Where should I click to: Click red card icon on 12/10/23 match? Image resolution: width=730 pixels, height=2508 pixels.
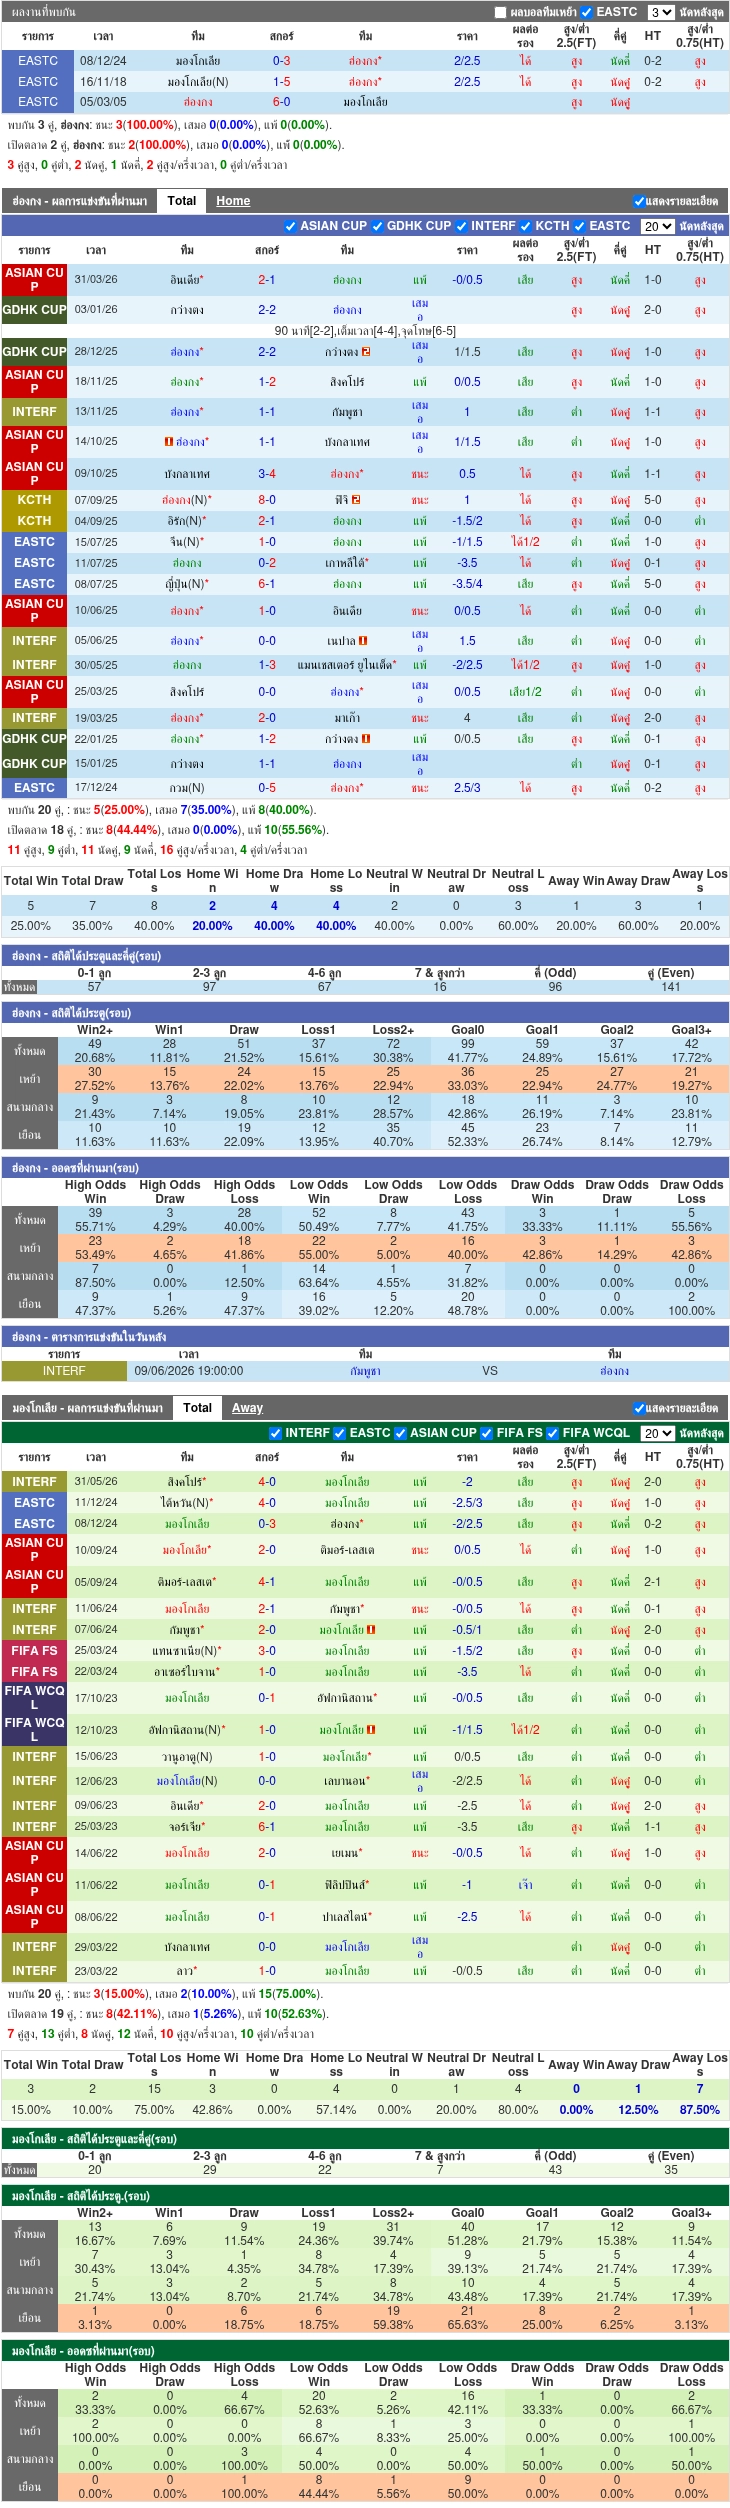pyautogui.click(x=371, y=1729)
